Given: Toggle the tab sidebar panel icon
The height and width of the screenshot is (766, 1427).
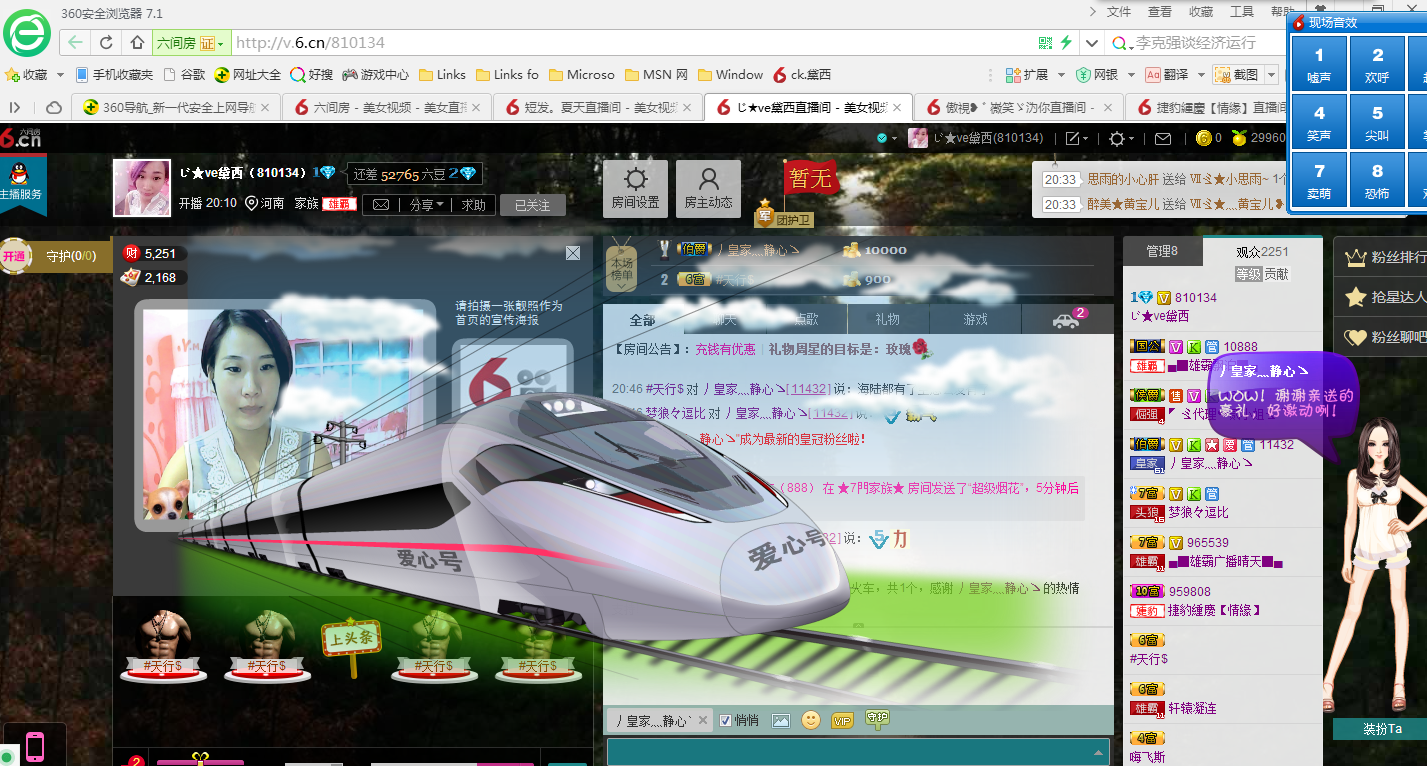Looking at the screenshot, I should tap(15, 107).
